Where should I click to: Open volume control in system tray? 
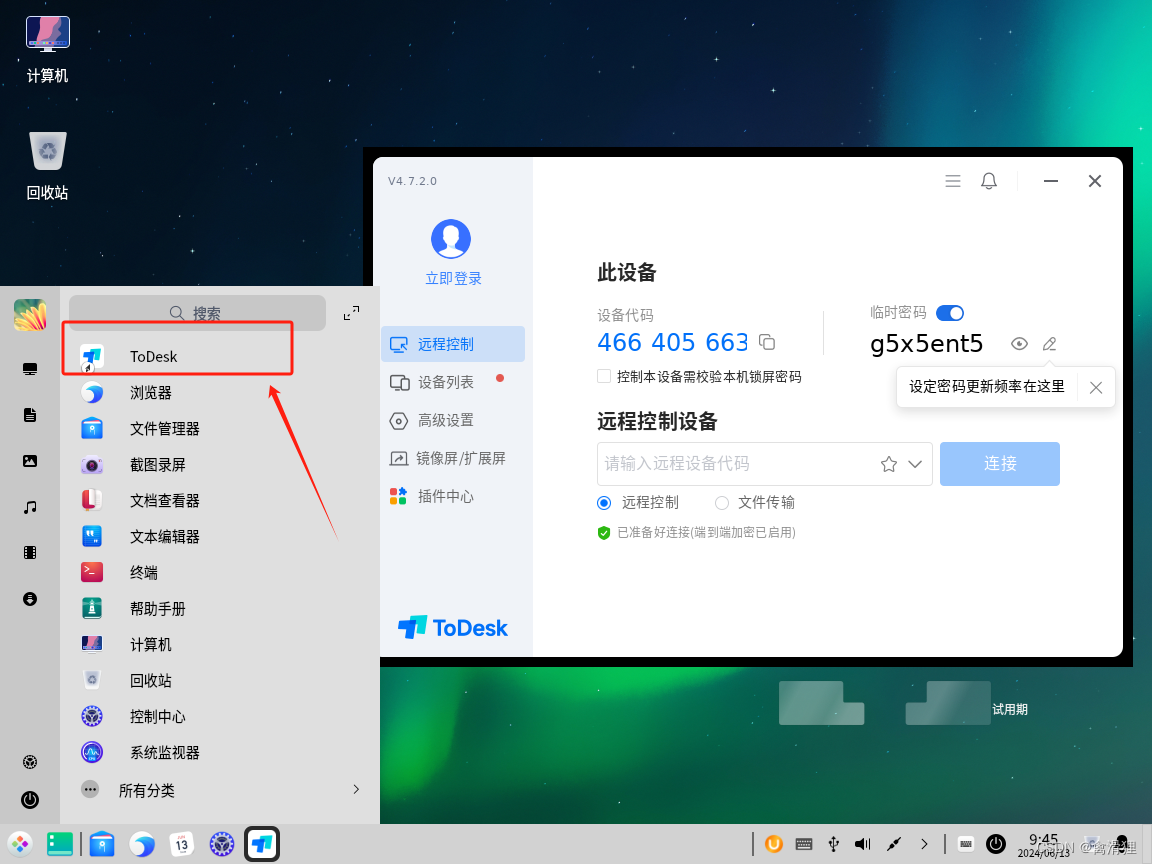863,844
